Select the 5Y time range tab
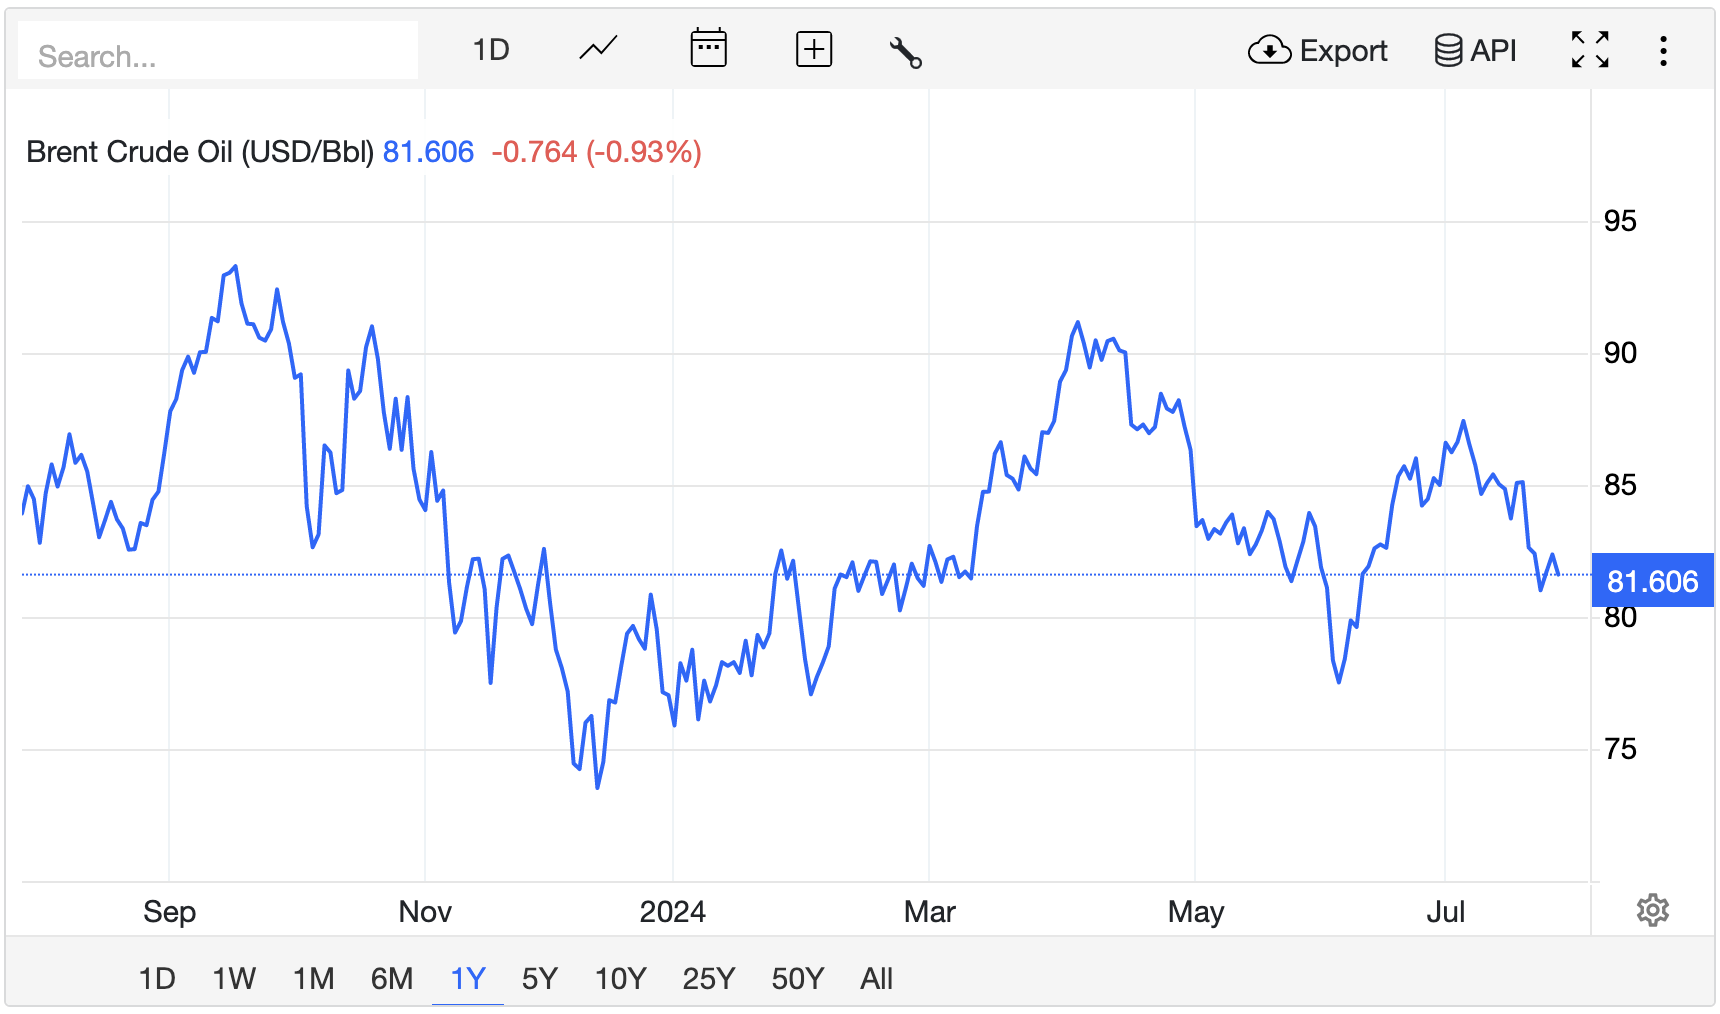Screen dimensions: 1720x1014 coord(540,978)
